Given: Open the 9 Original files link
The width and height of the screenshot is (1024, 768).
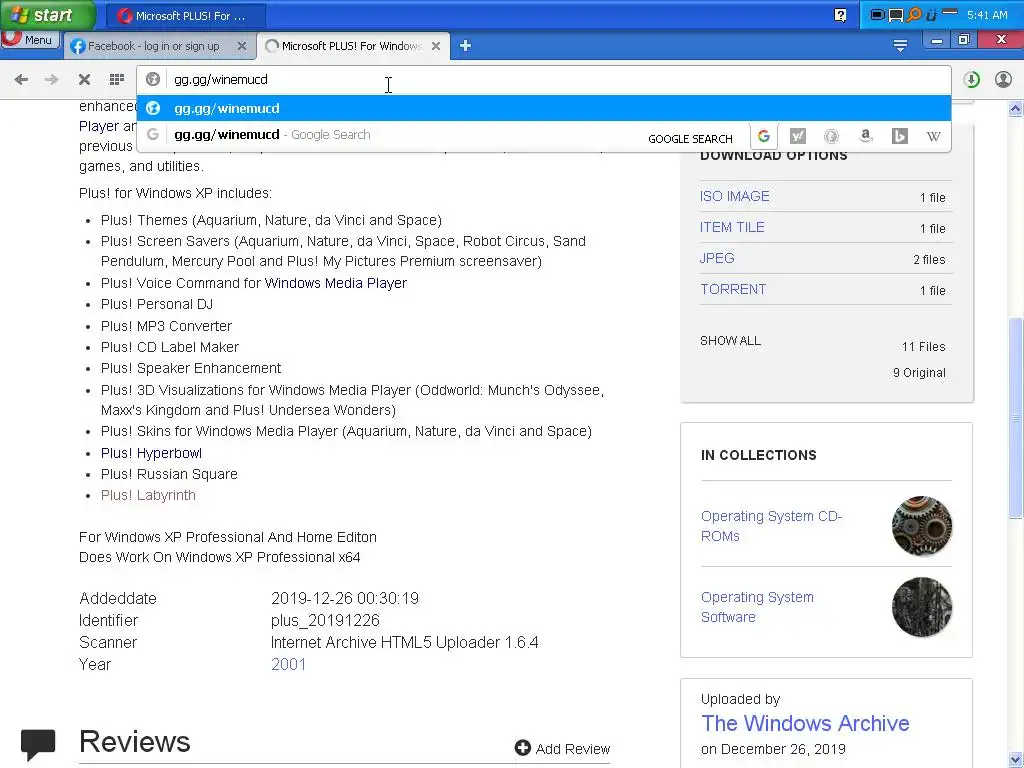Looking at the screenshot, I should point(919,373).
